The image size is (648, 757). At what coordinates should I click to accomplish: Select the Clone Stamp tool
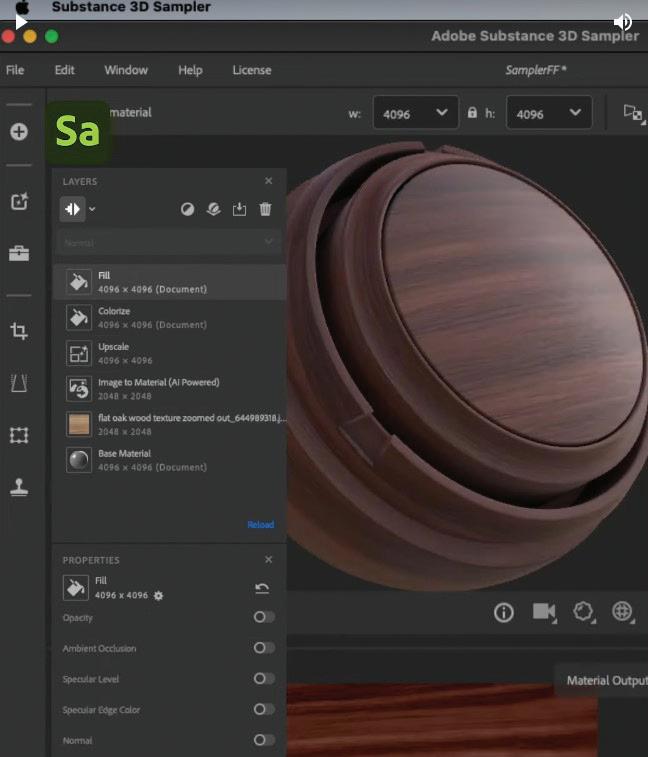pyautogui.click(x=19, y=487)
